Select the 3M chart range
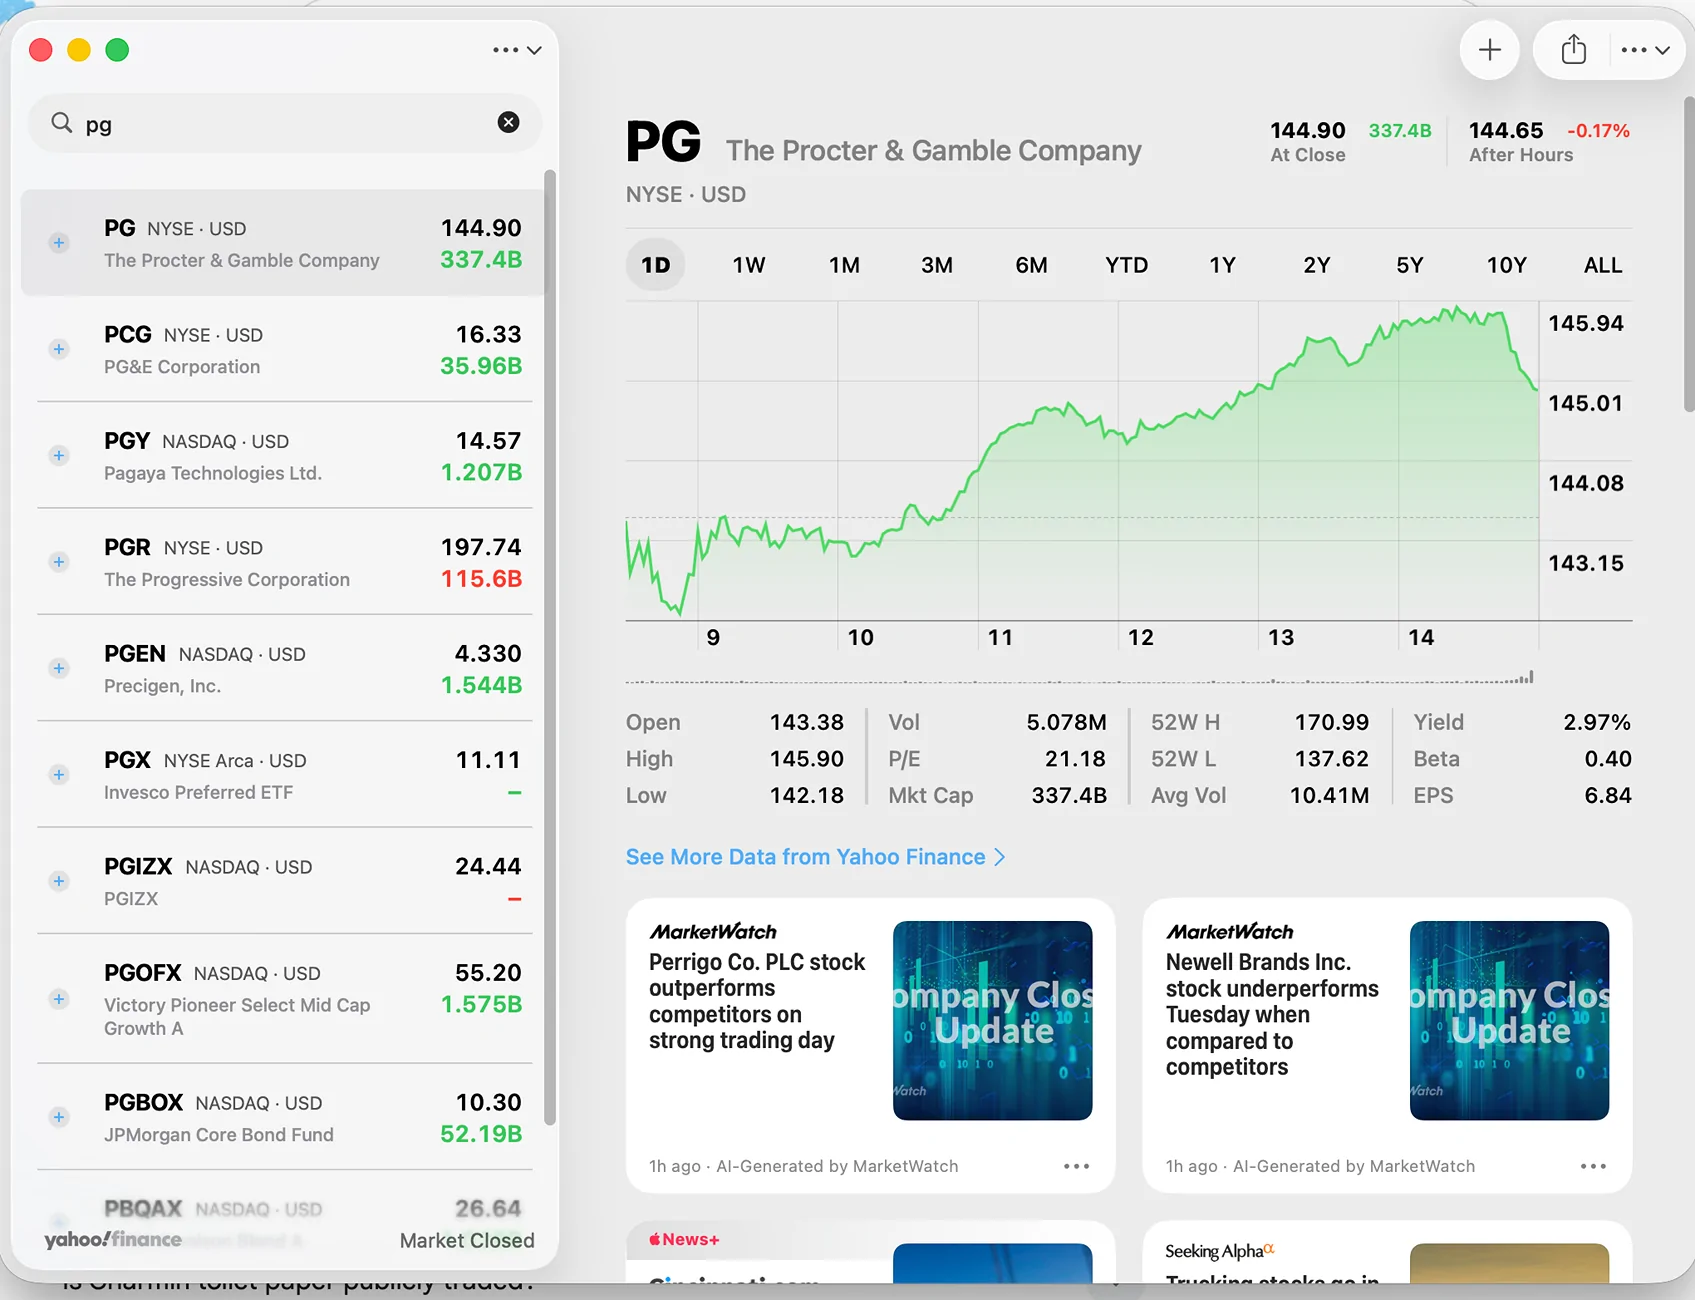 pos(937,265)
